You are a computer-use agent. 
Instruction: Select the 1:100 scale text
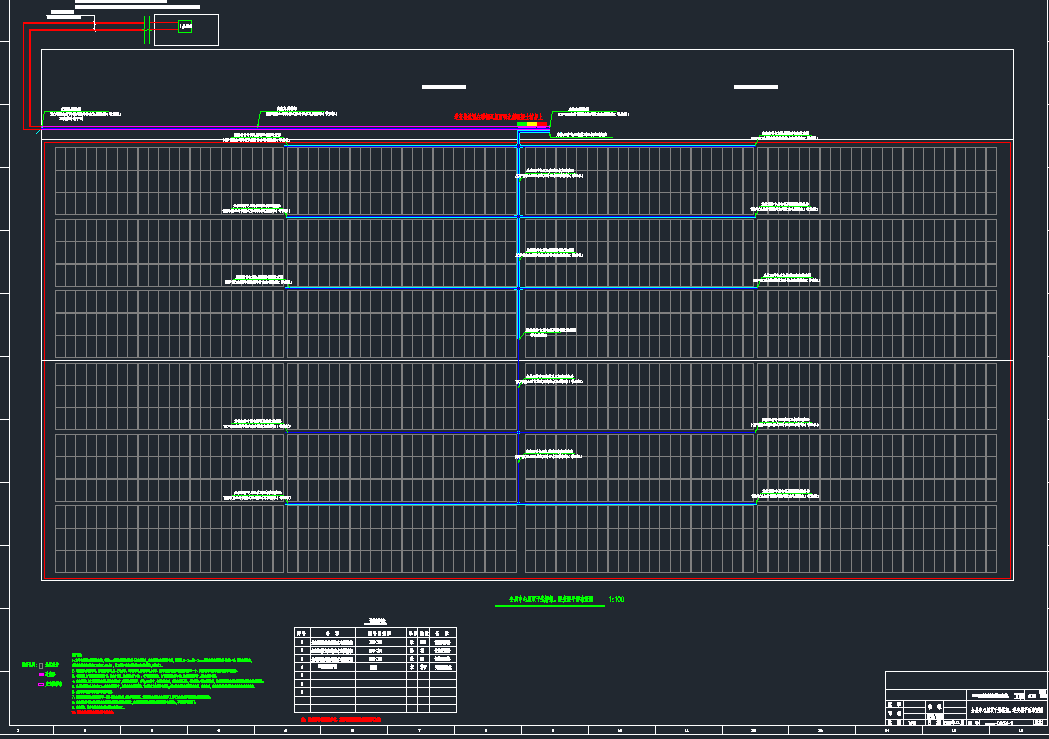(616, 600)
